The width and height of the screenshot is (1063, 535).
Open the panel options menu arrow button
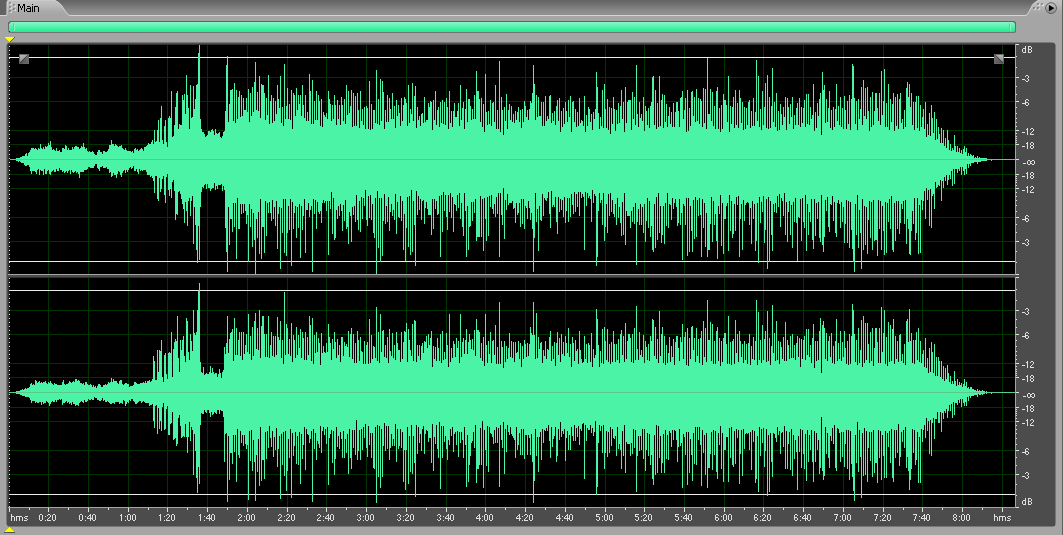pyautogui.click(x=1051, y=7)
